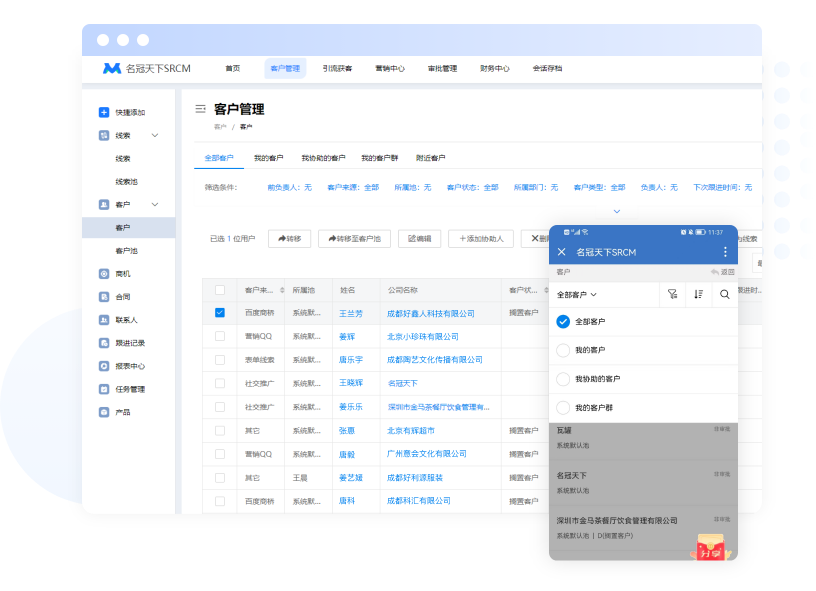816x591 pixels.
Task: Open the three-dot menu in mobile header
Action: coord(725,252)
